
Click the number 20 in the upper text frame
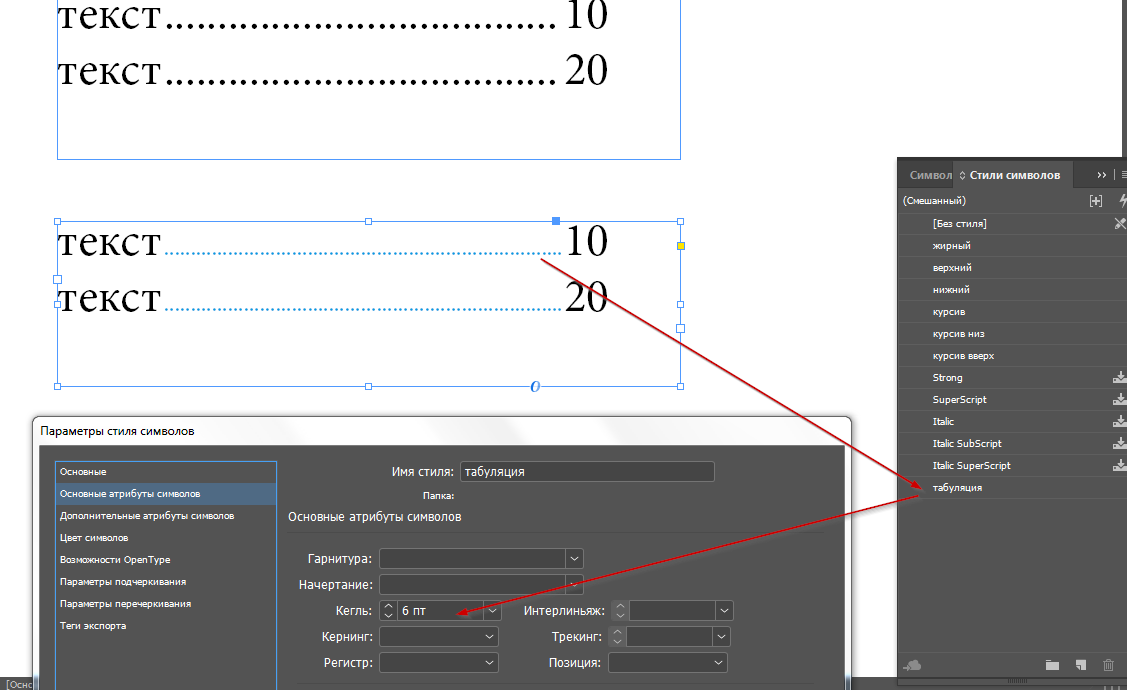(x=586, y=70)
